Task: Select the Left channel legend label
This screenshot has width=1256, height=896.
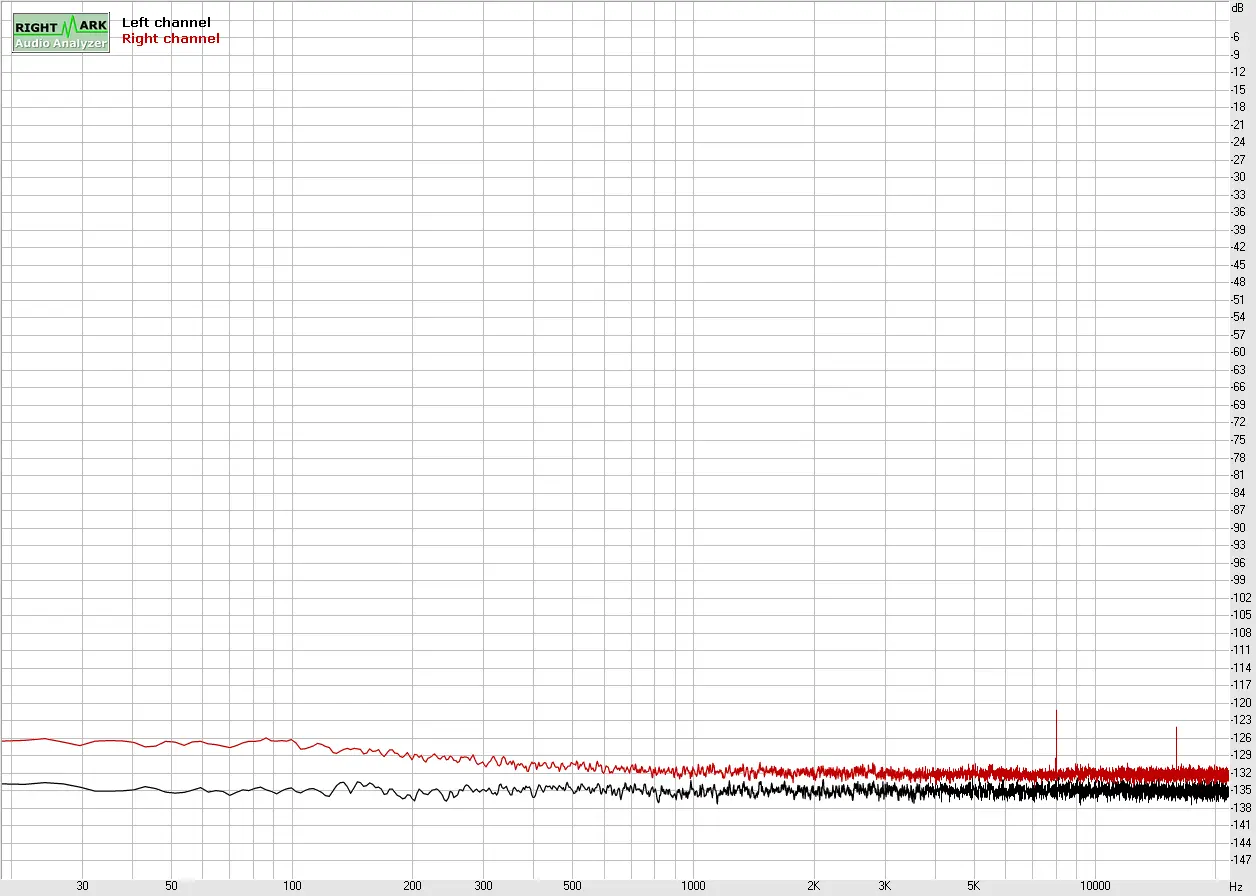Action: coord(166,22)
